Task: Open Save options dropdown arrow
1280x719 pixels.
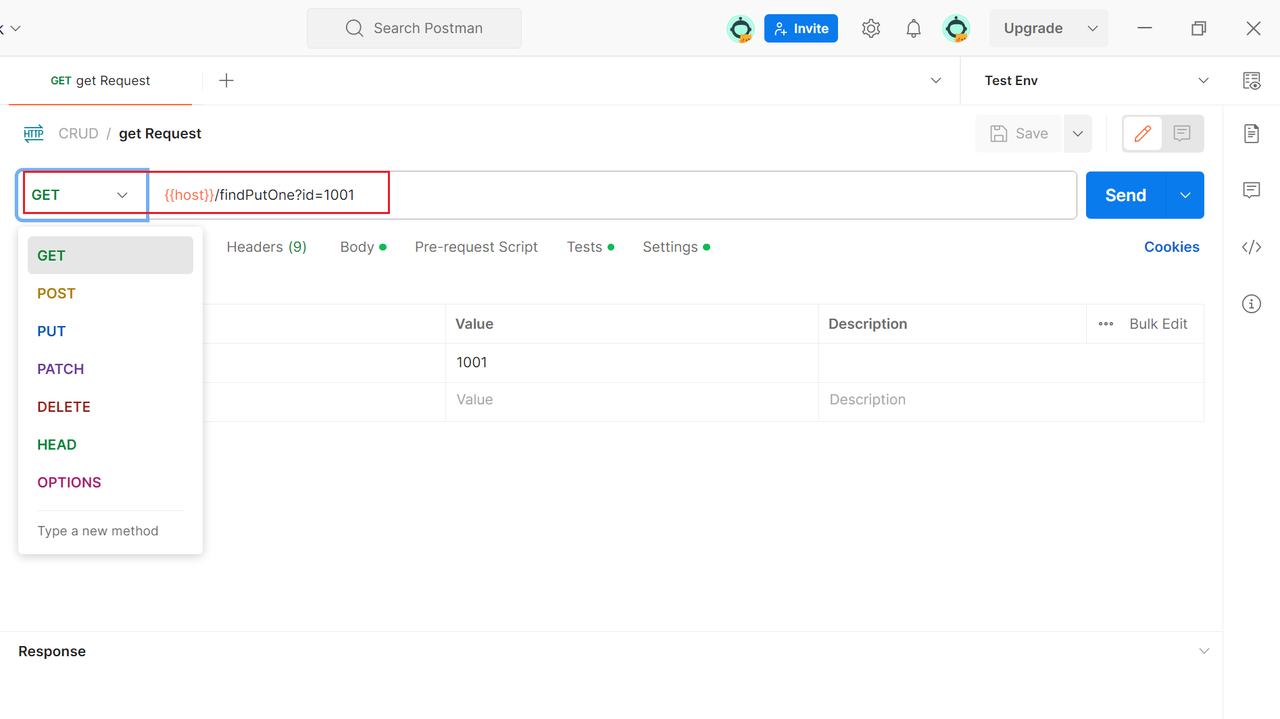Action: [x=1077, y=133]
